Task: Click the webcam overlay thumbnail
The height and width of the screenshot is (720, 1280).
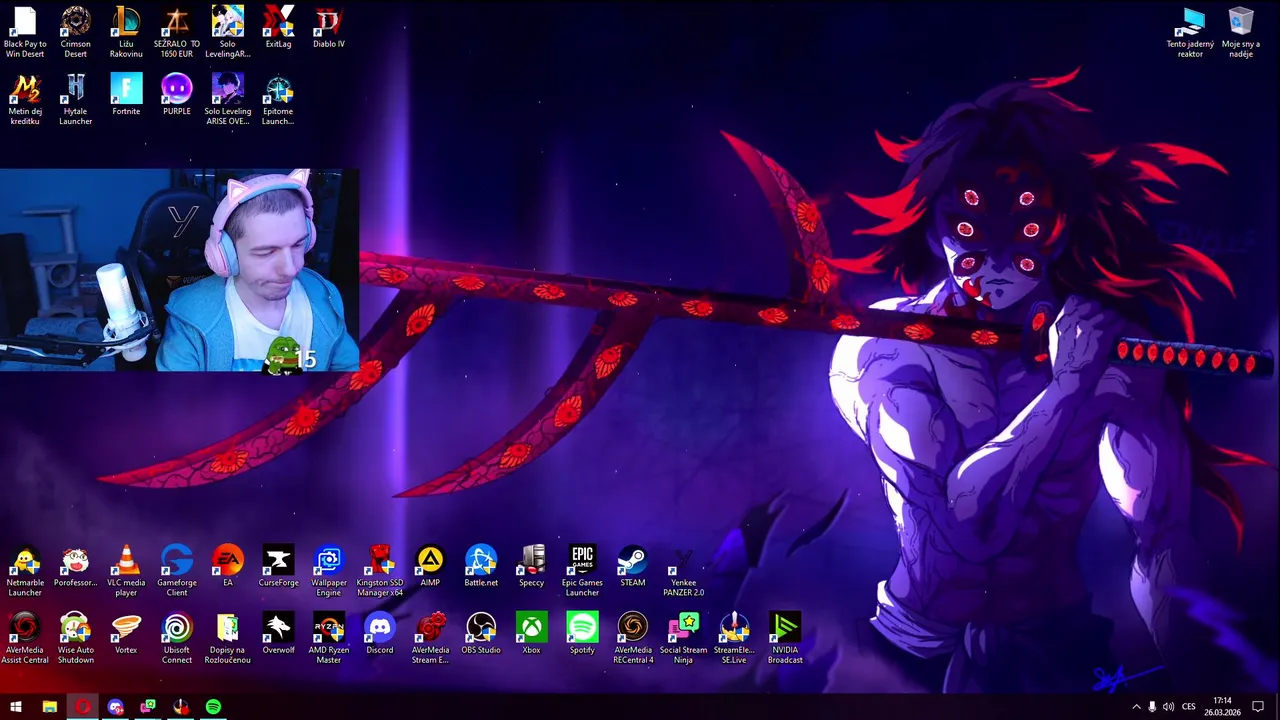Action: [x=179, y=270]
